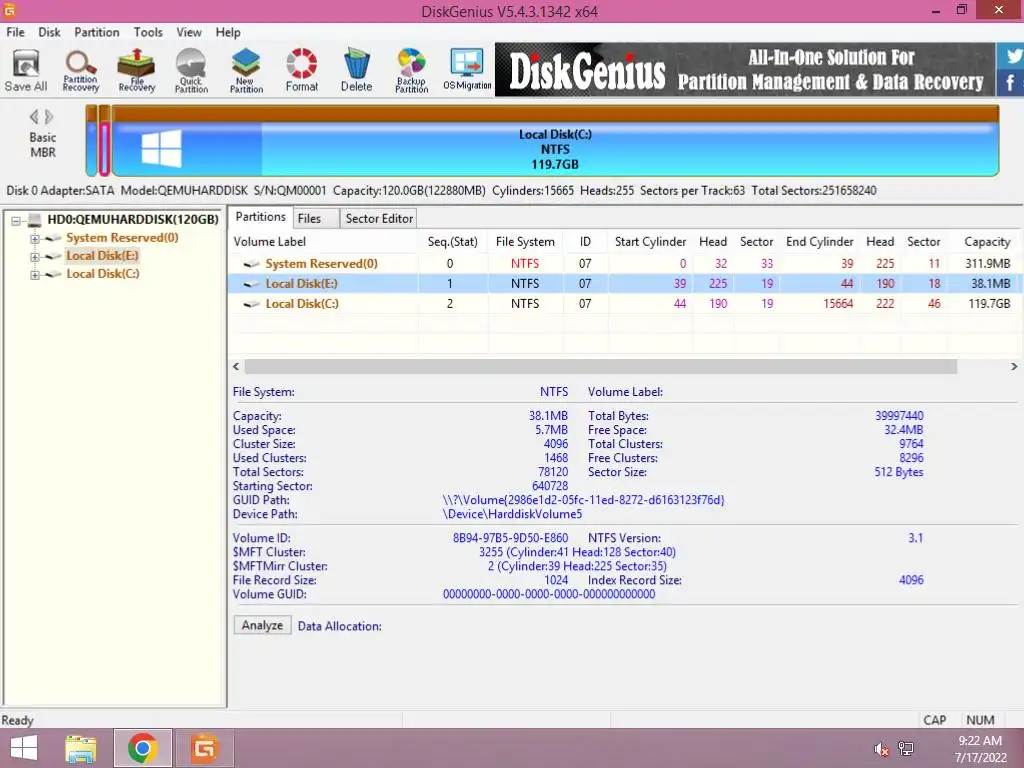The height and width of the screenshot is (768, 1024).
Task: Click the Format toolbar icon
Action: point(302,70)
